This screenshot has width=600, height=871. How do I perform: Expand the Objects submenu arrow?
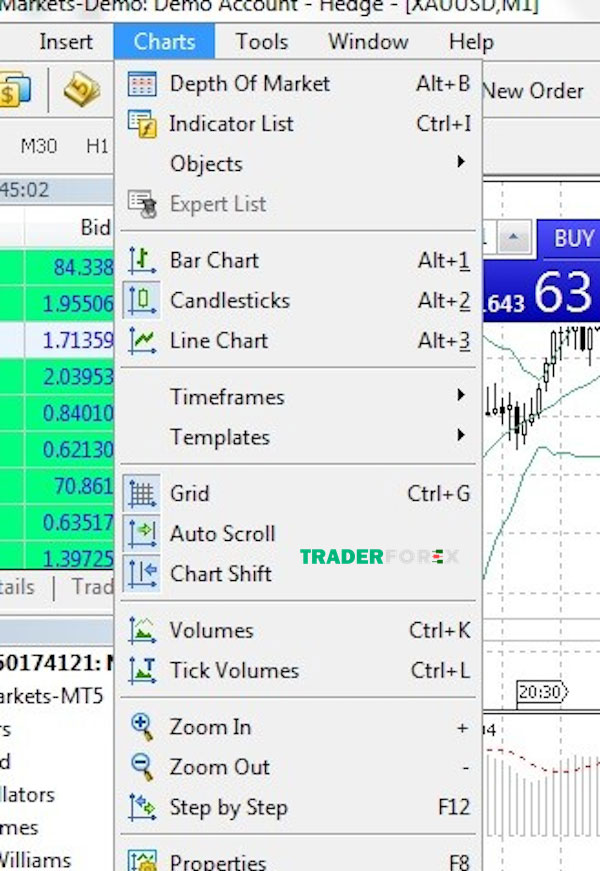(x=461, y=162)
